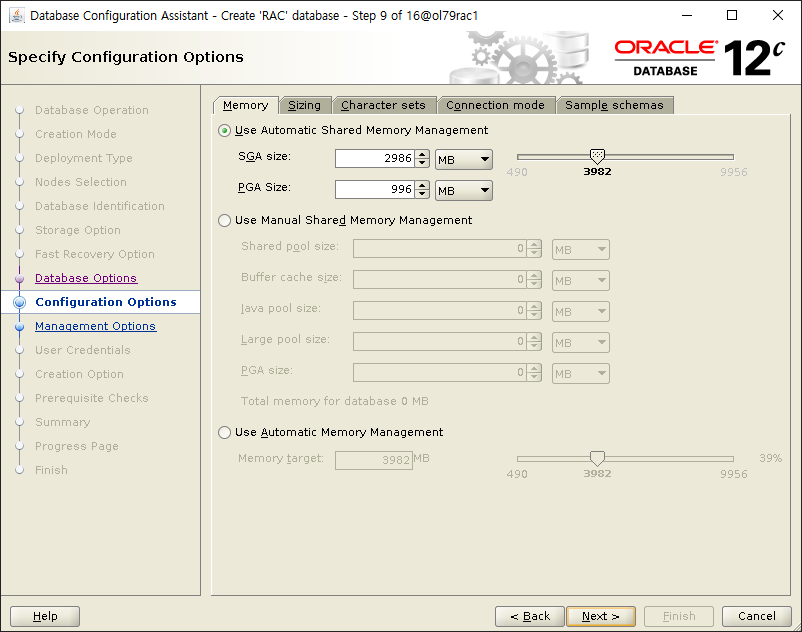Click the Shared pool size input field
The height and width of the screenshot is (632, 802).
pyautogui.click(x=440, y=249)
